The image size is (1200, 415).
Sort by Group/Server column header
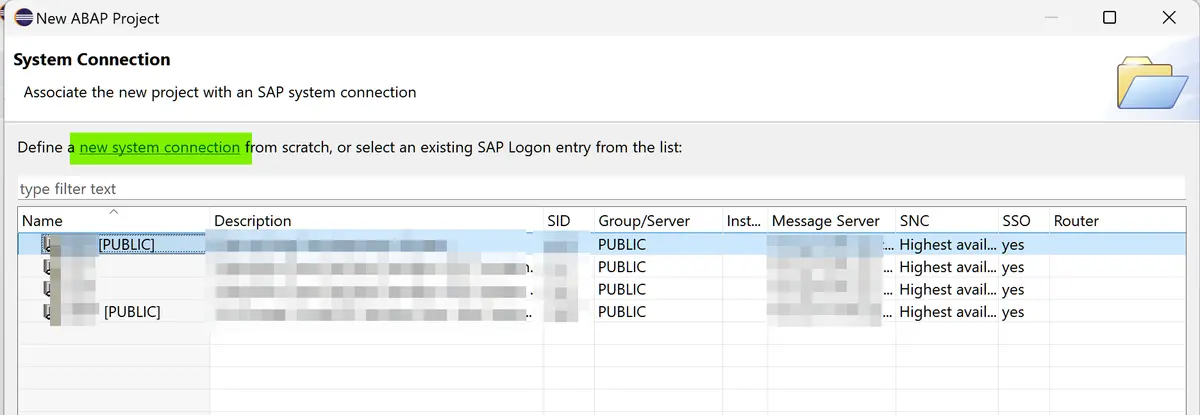coord(645,221)
